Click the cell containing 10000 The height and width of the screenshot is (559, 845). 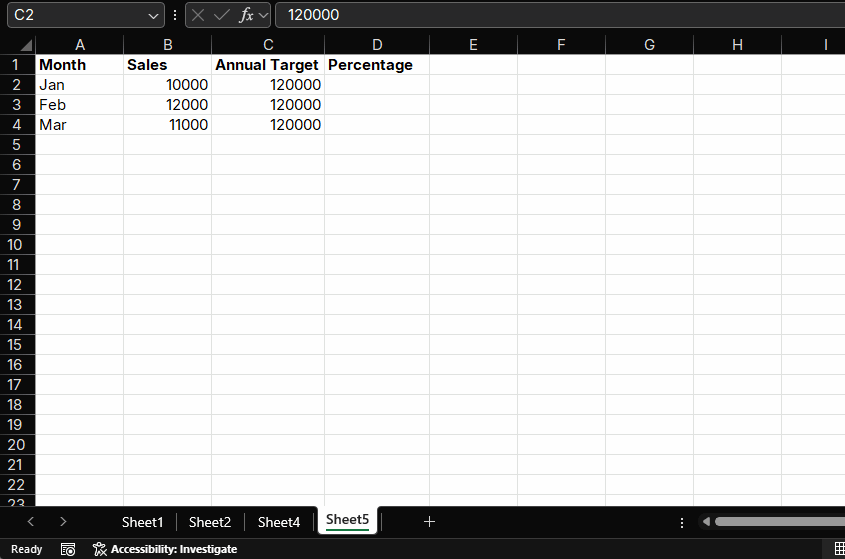click(168, 85)
